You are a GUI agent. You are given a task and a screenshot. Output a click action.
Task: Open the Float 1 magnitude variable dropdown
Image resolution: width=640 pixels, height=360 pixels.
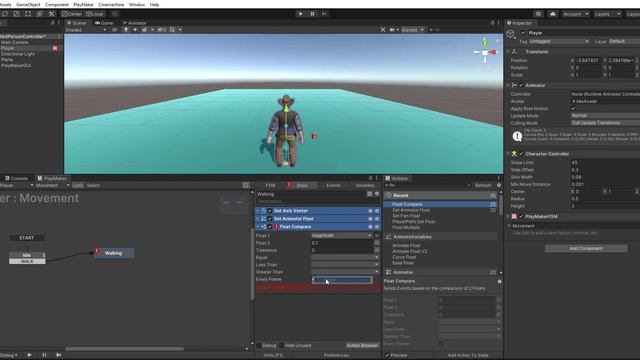click(342, 236)
